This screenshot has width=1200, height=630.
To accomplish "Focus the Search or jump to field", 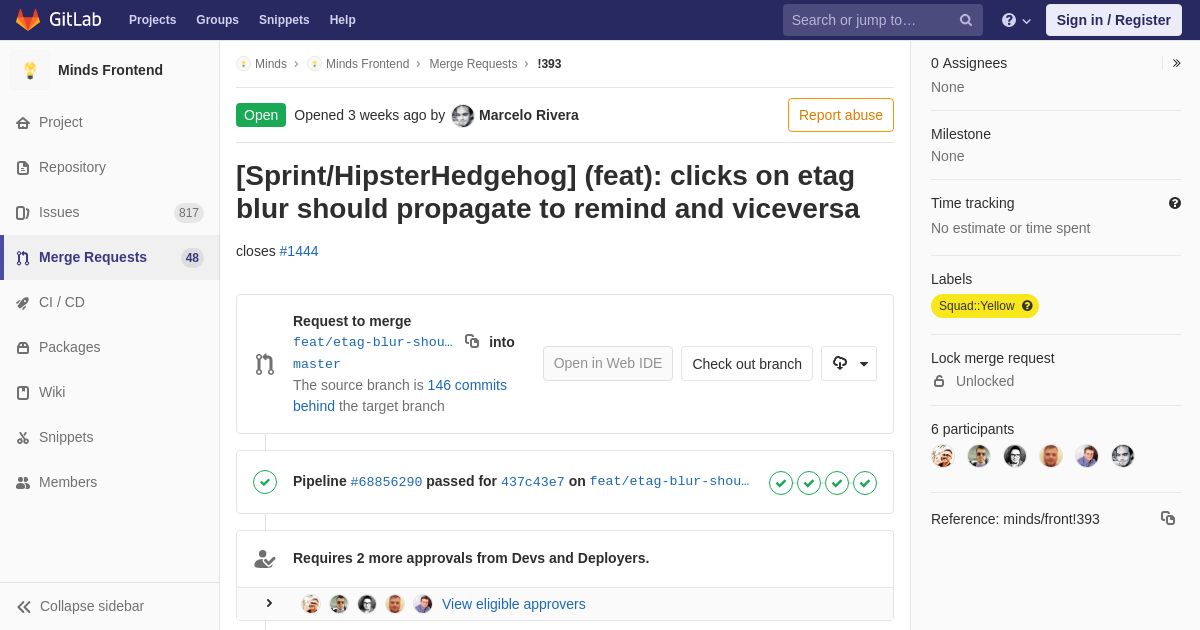I will click(x=883, y=20).
